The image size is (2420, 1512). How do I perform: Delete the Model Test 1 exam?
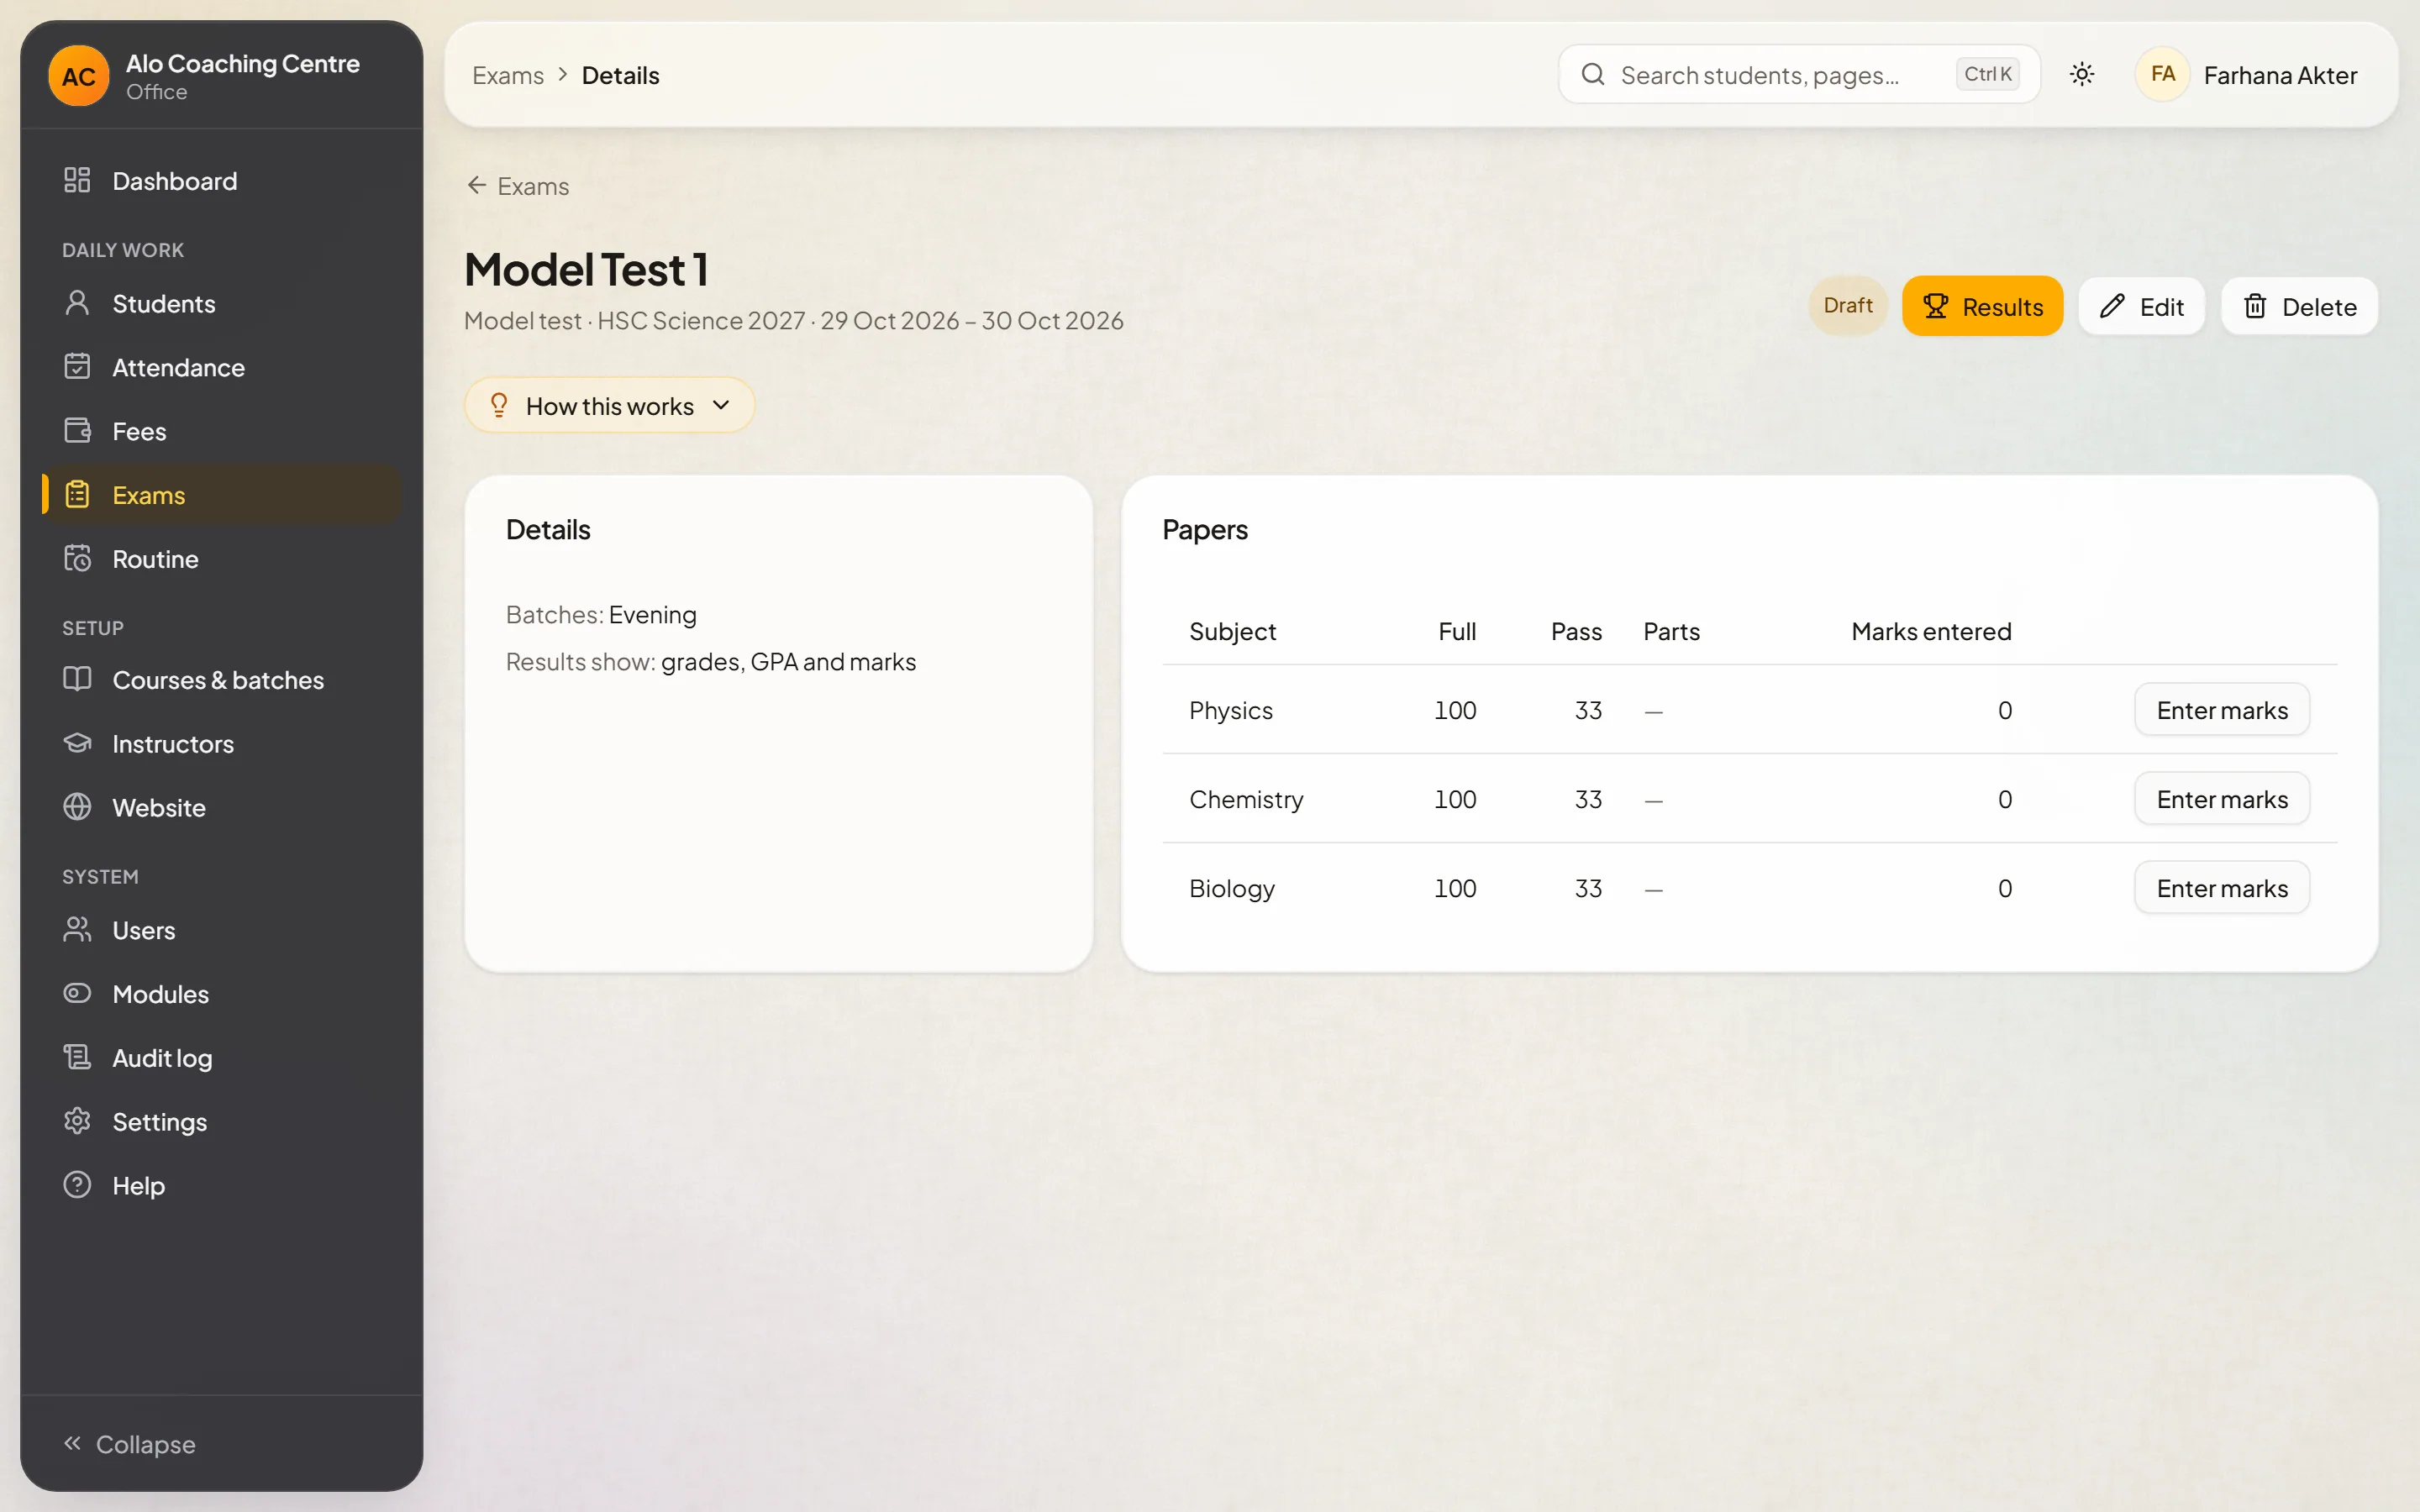[2299, 306]
